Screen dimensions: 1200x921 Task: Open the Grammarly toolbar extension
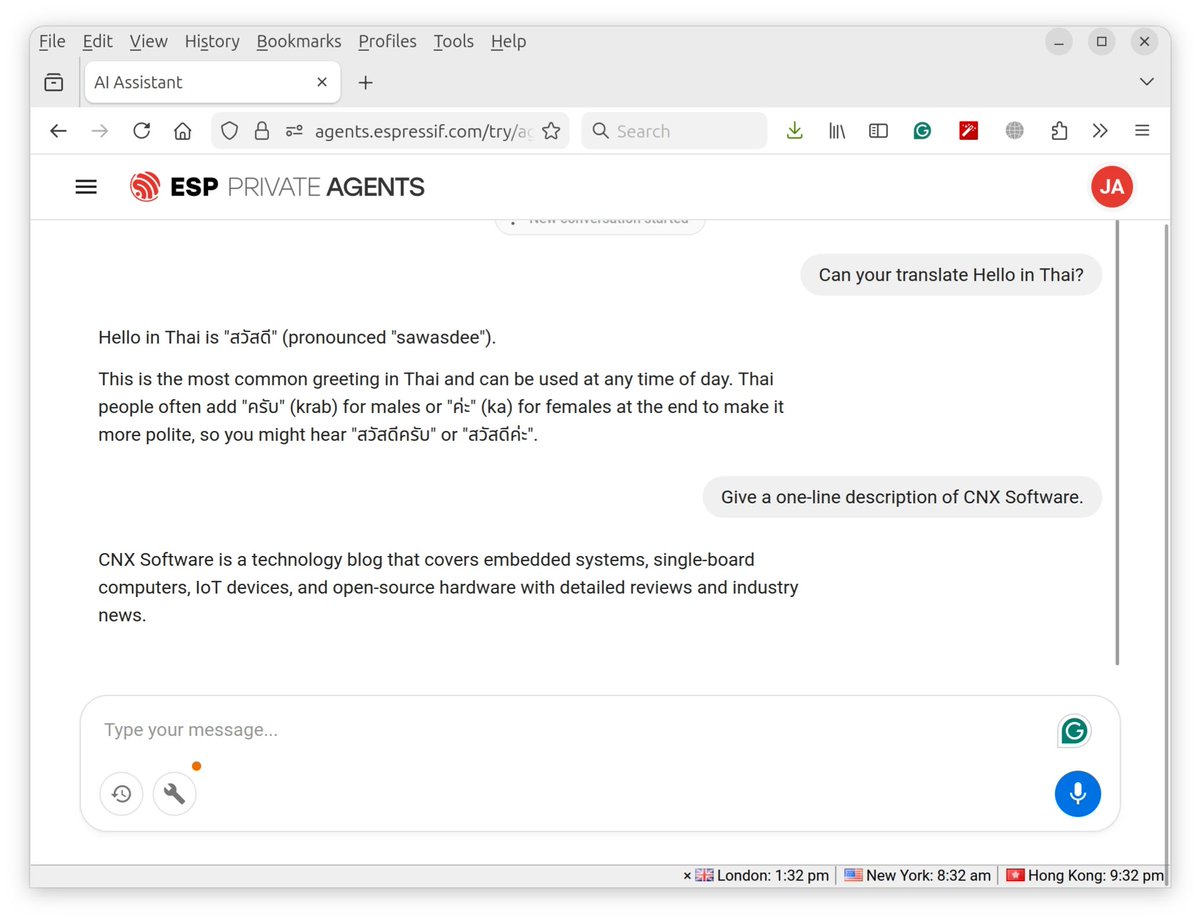point(922,131)
